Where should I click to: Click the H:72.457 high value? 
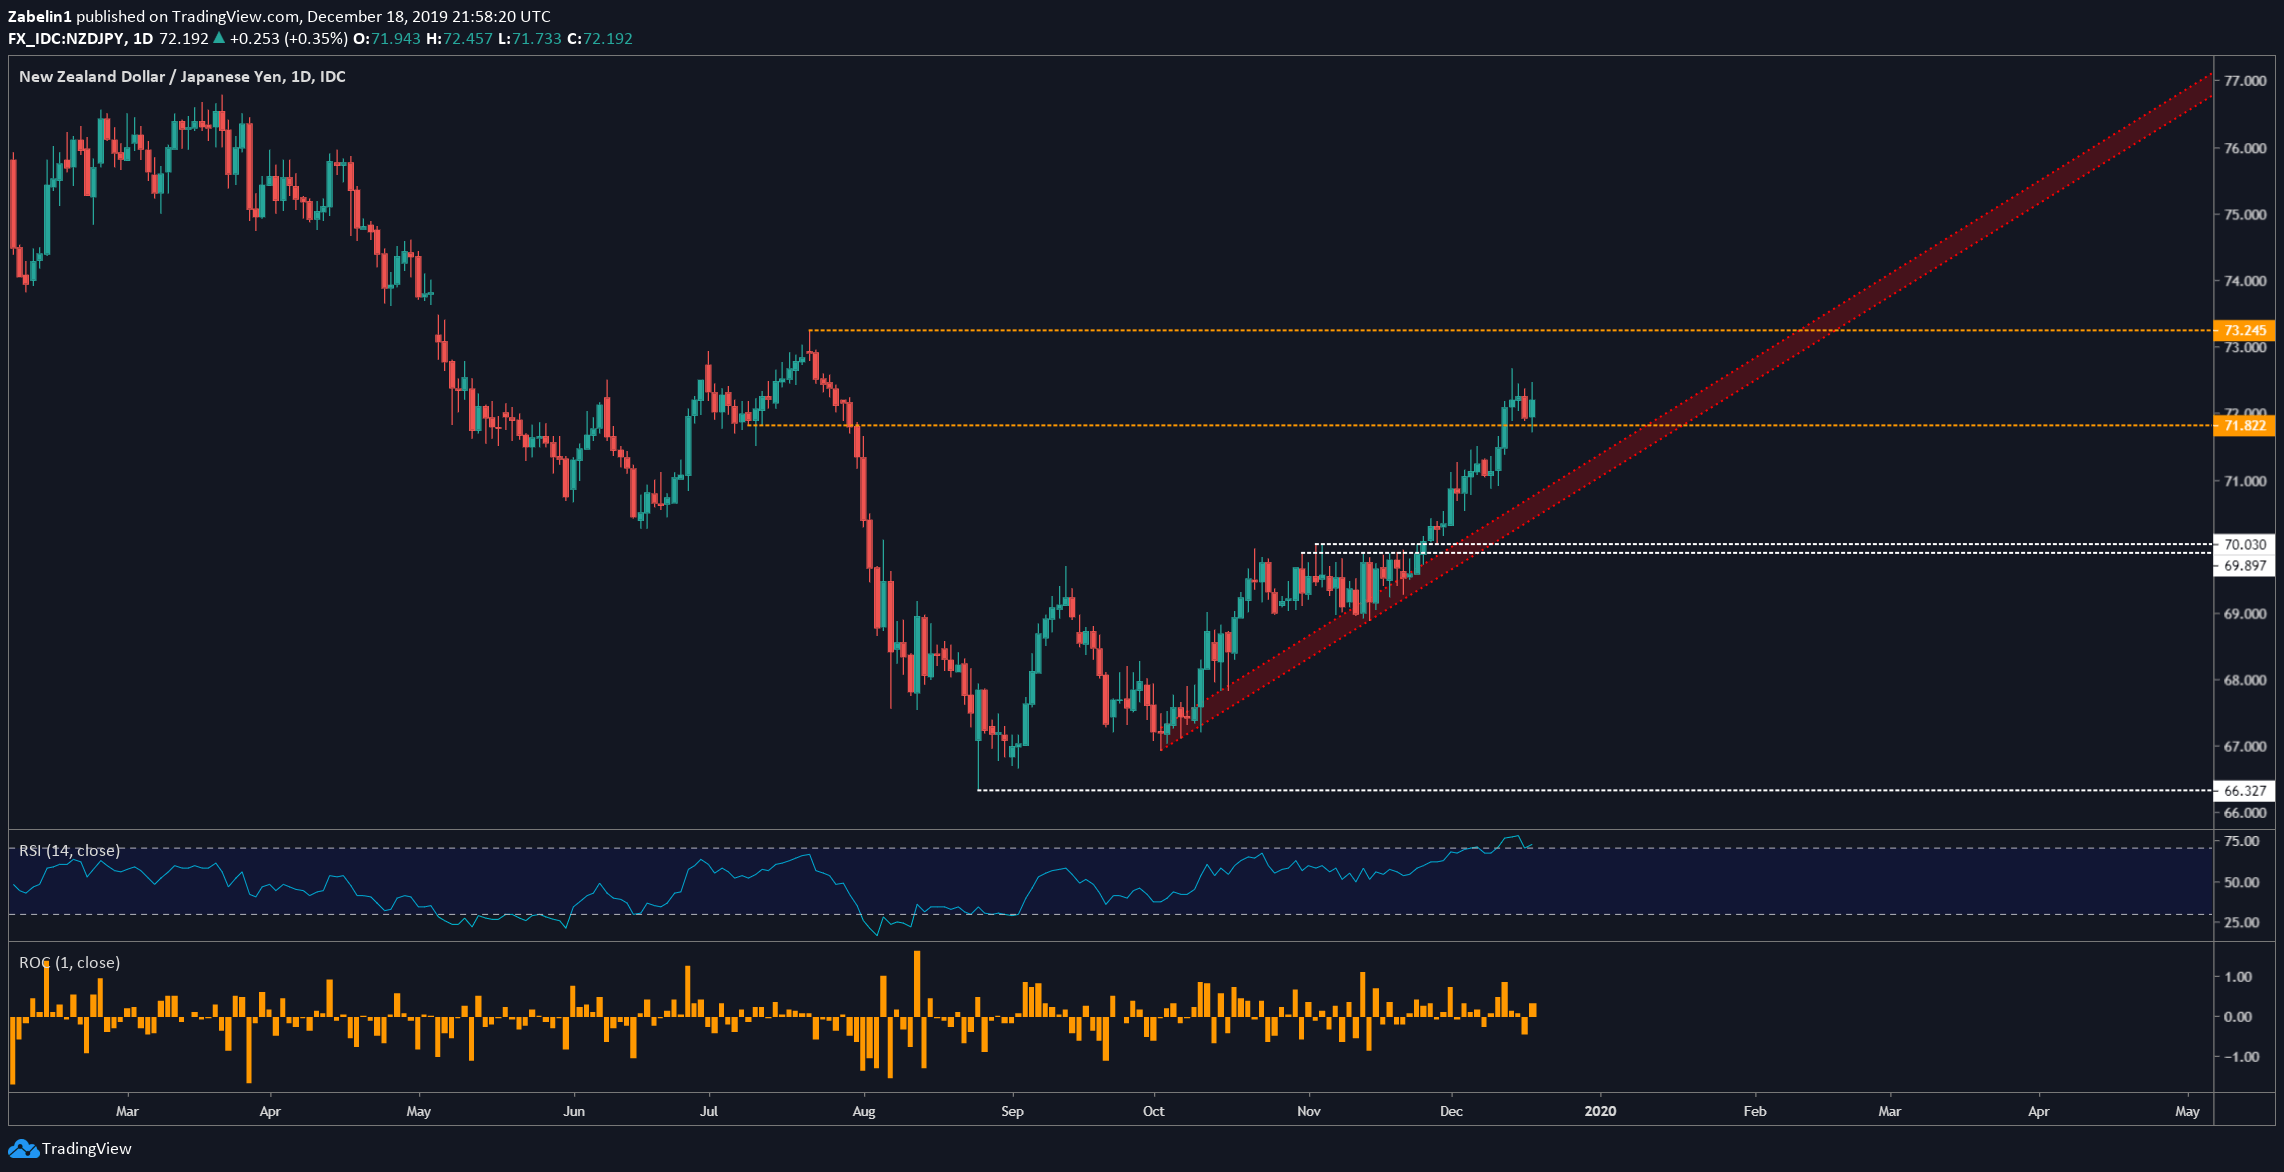pyautogui.click(x=459, y=39)
